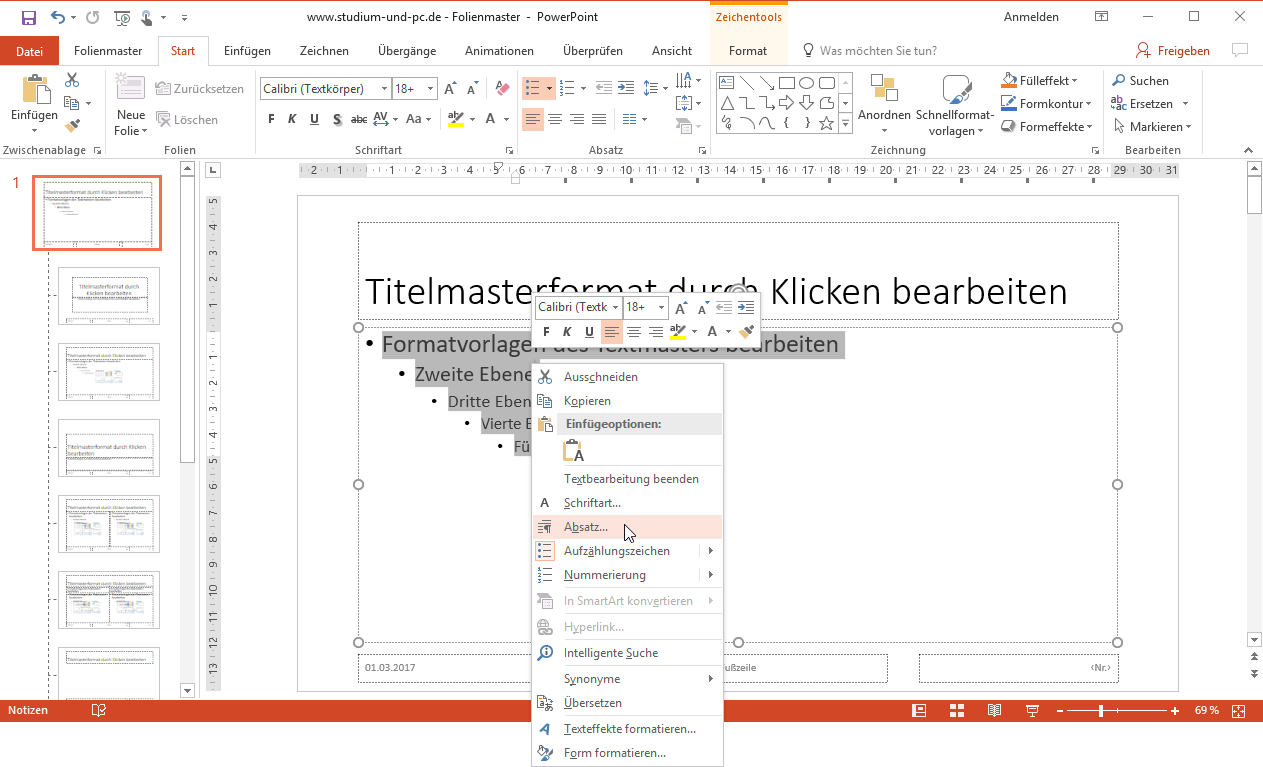Click Suchen to find text

click(x=1140, y=80)
